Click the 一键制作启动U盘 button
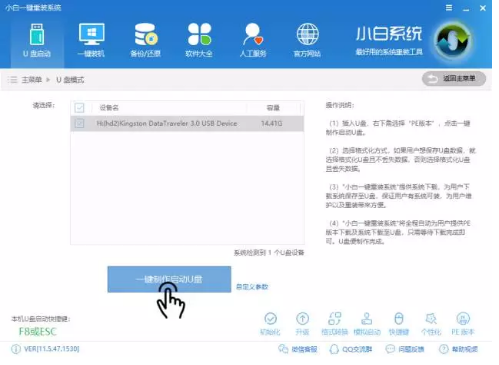Image resolution: width=499 pixels, height=365 pixels. (x=169, y=279)
